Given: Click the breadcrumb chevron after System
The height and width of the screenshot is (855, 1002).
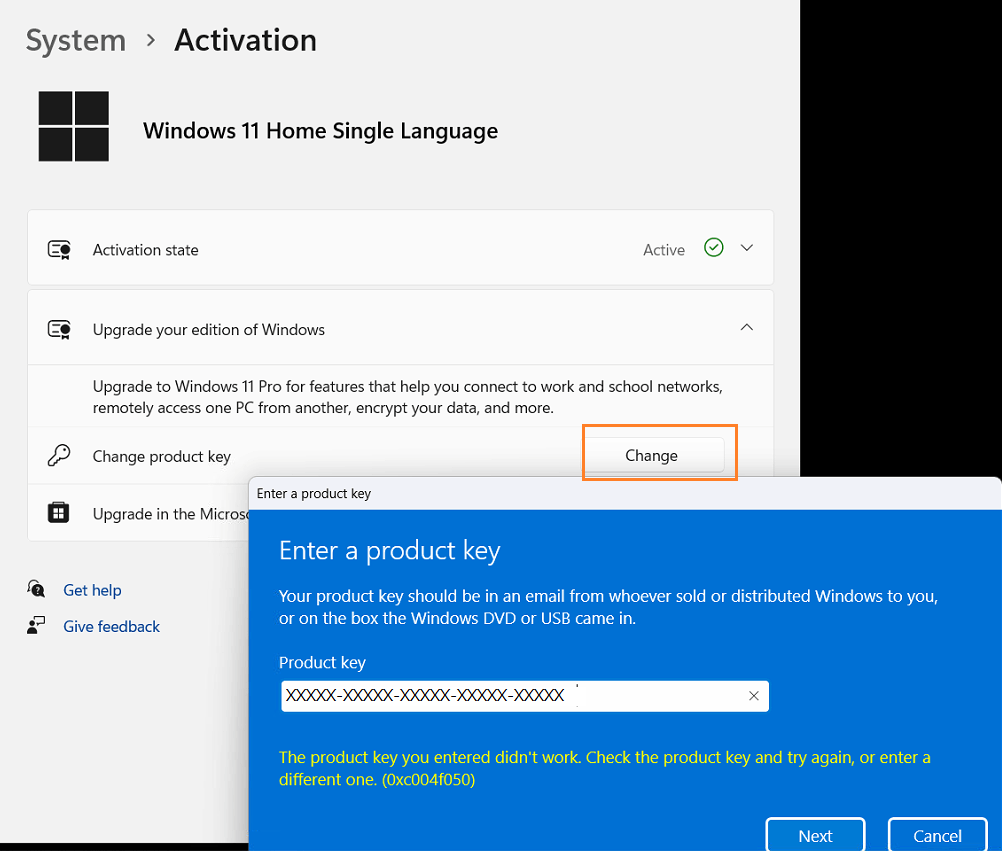Looking at the screenshot, I should pyautogui.click(x=151, y=41).
